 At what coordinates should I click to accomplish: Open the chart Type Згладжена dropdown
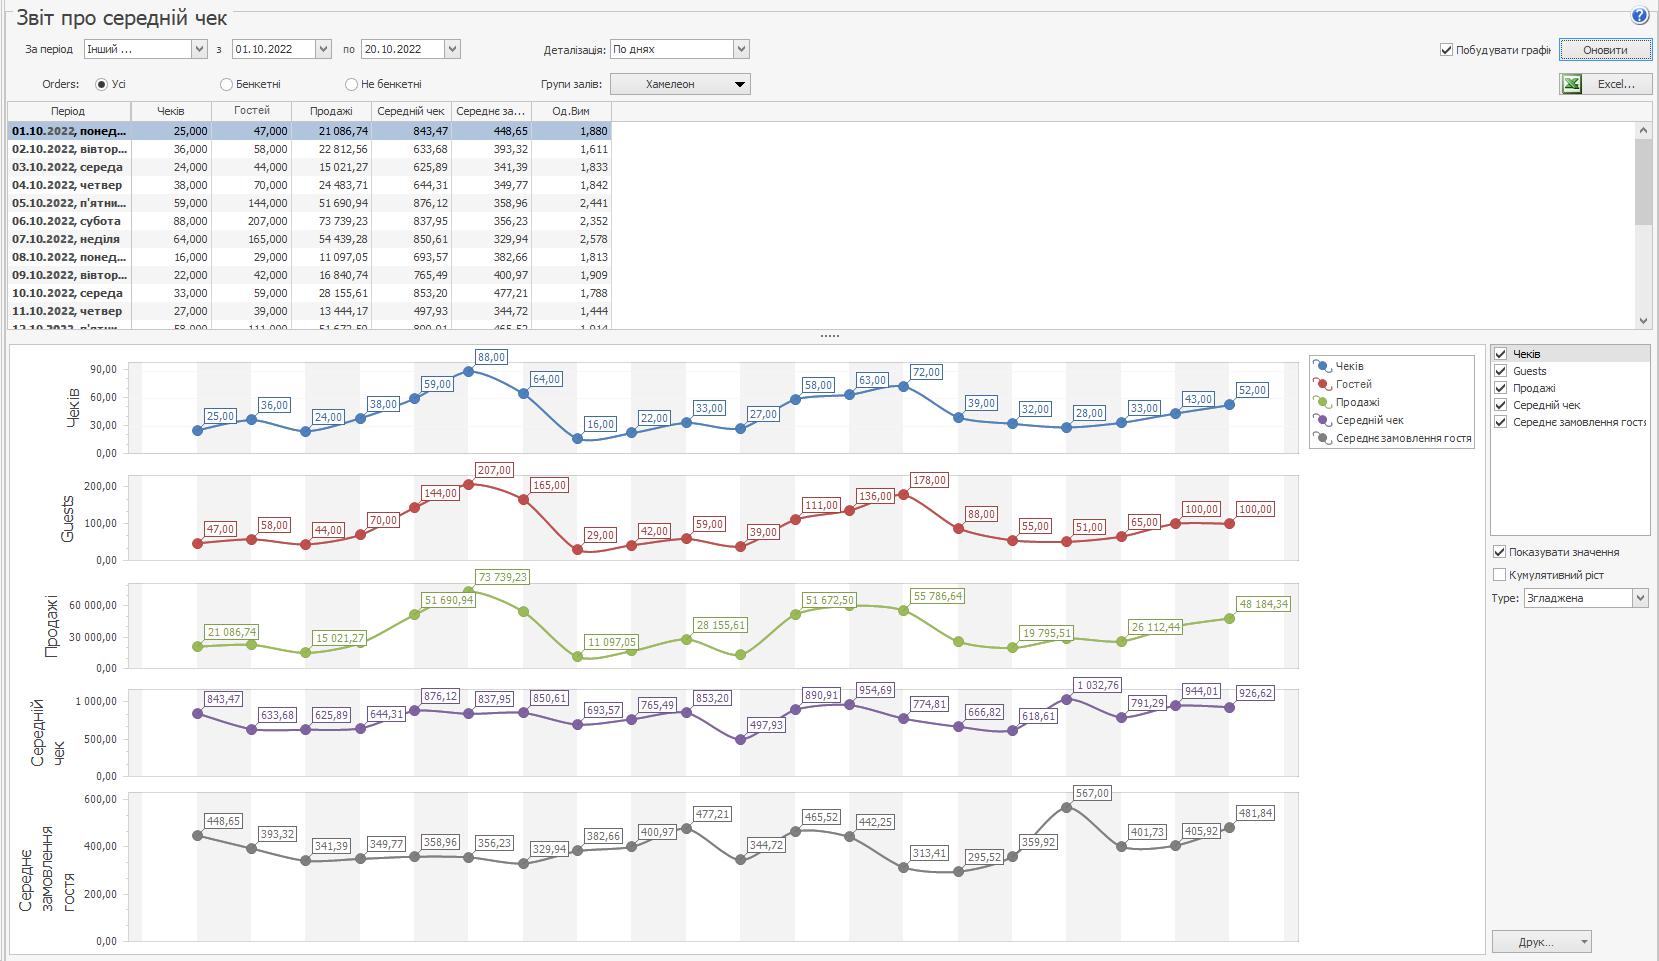click(1640, 598)
